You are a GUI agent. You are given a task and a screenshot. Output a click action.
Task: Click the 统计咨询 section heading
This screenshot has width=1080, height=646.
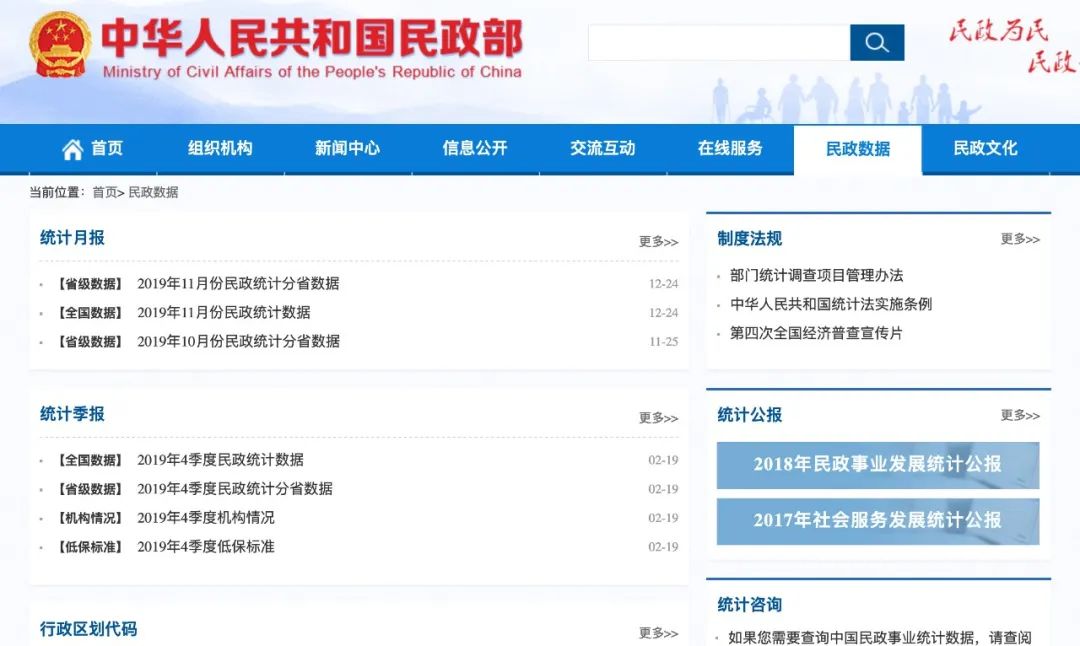tap(749, 605)
